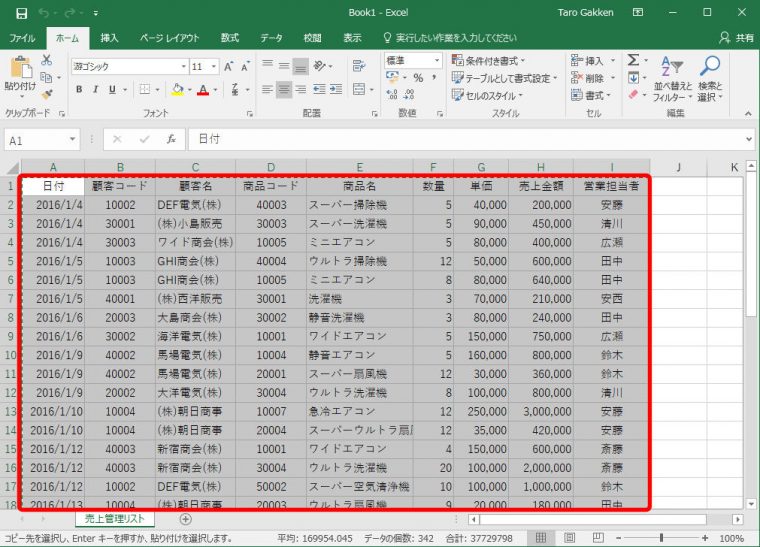
Task: Click the Clear eraser icon
Action: 633,94
